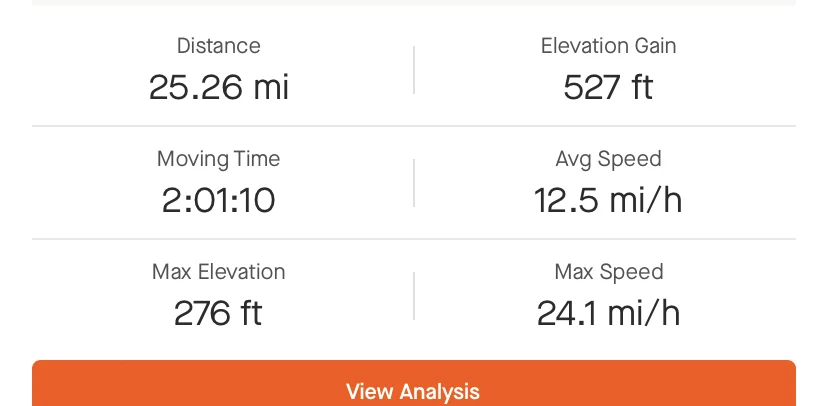Click the horizontal line below the Moving Time row
Viewport: 828px width, 406px height.
click(414, 239)
